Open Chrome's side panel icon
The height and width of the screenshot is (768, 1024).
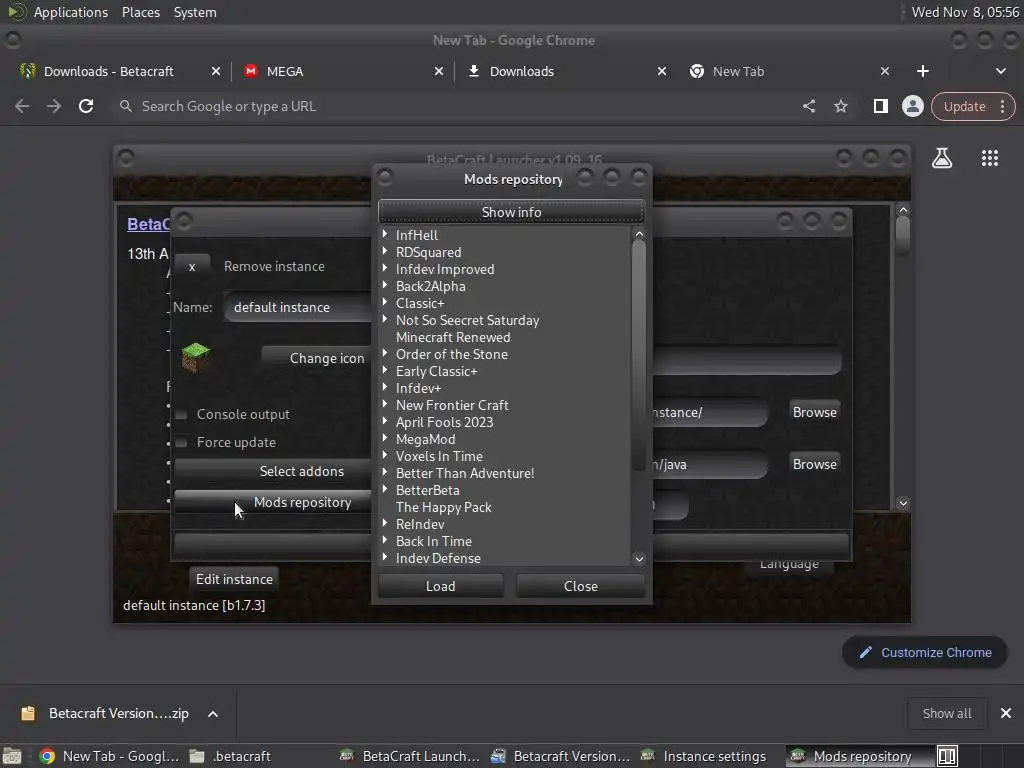coord(880,106)
